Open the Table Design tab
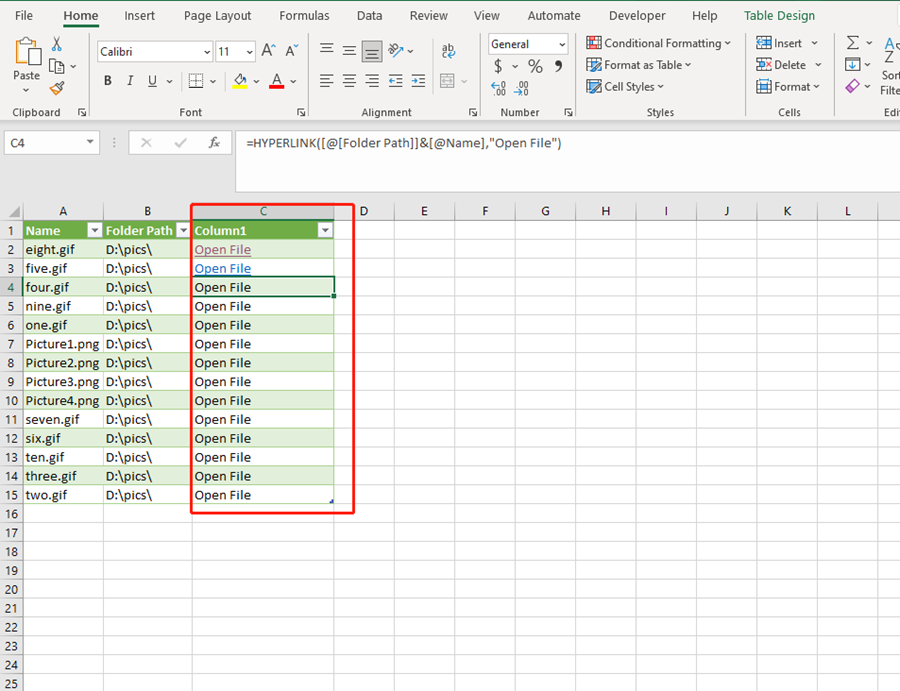The width and height of the screenshot is (900, 691). [779, 16]
